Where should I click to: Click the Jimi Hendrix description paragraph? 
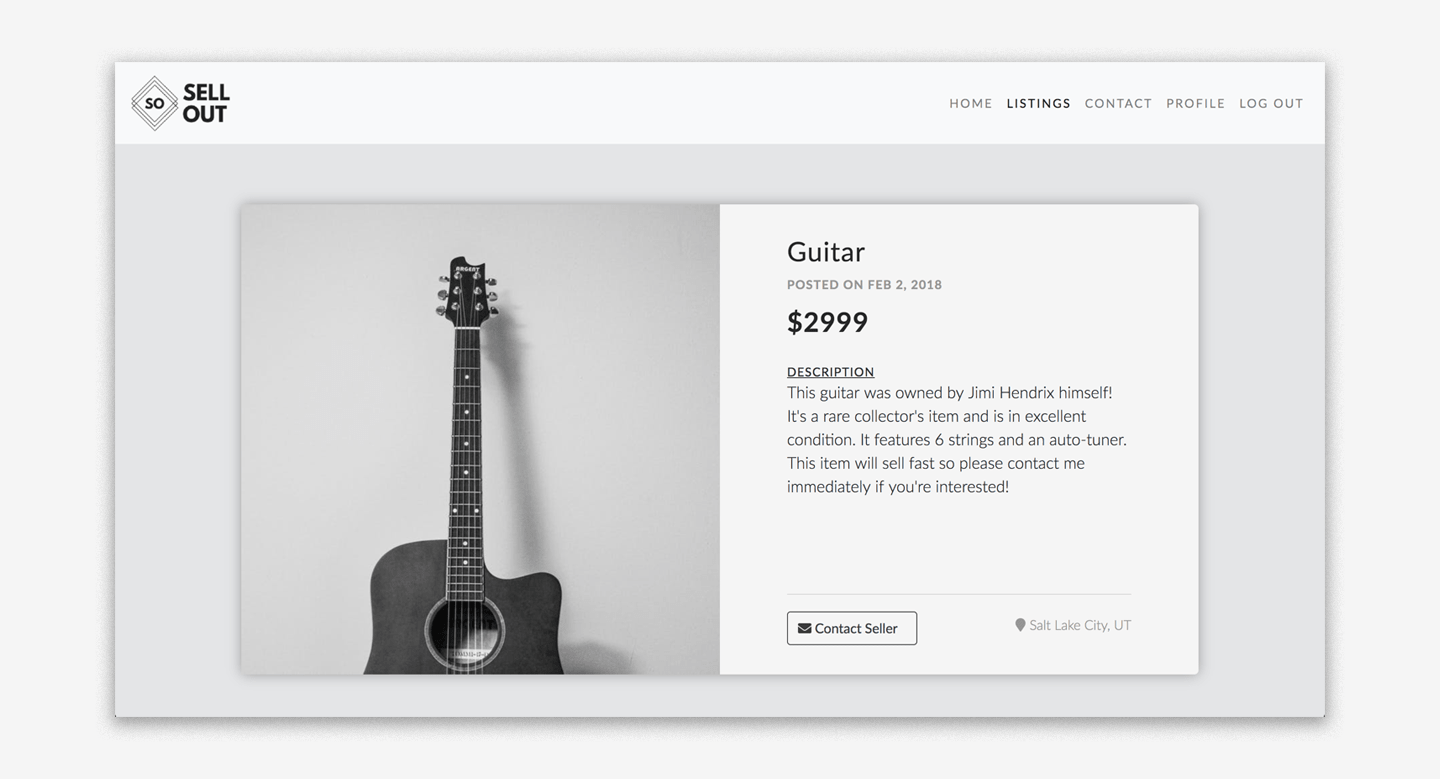[x=957, y=440]
